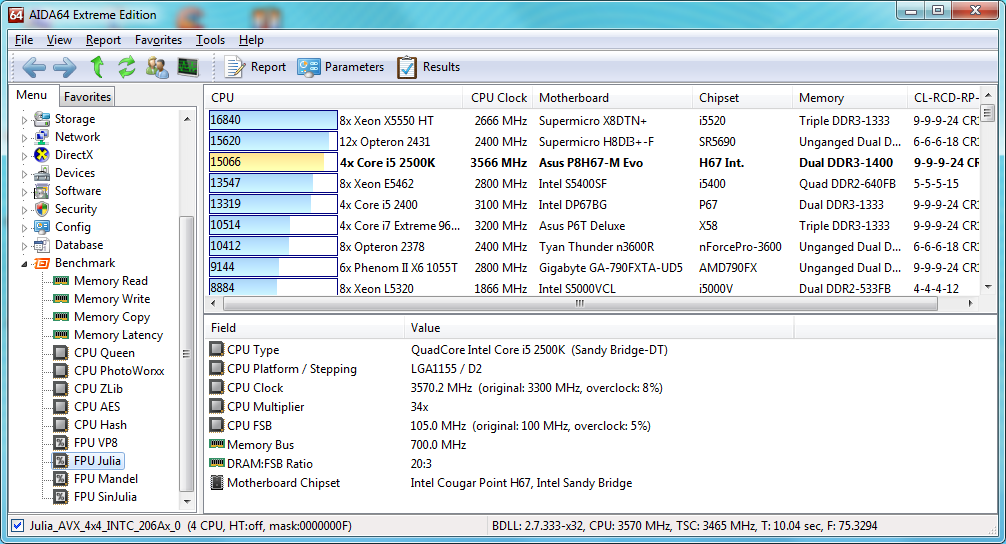Open the Memory Copy benchmark
The width and height of the screenshot is (1006, 544).
point(112,317)
